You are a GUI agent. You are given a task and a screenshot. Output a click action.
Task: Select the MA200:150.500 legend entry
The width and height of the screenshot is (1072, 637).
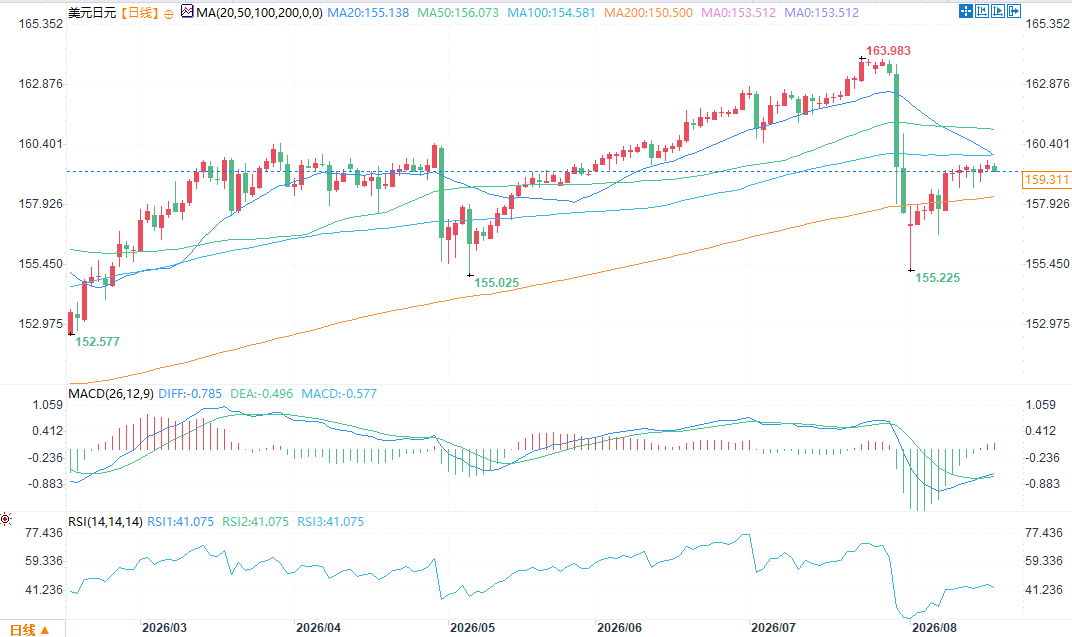pyautogui.click(x=648, y=12)
